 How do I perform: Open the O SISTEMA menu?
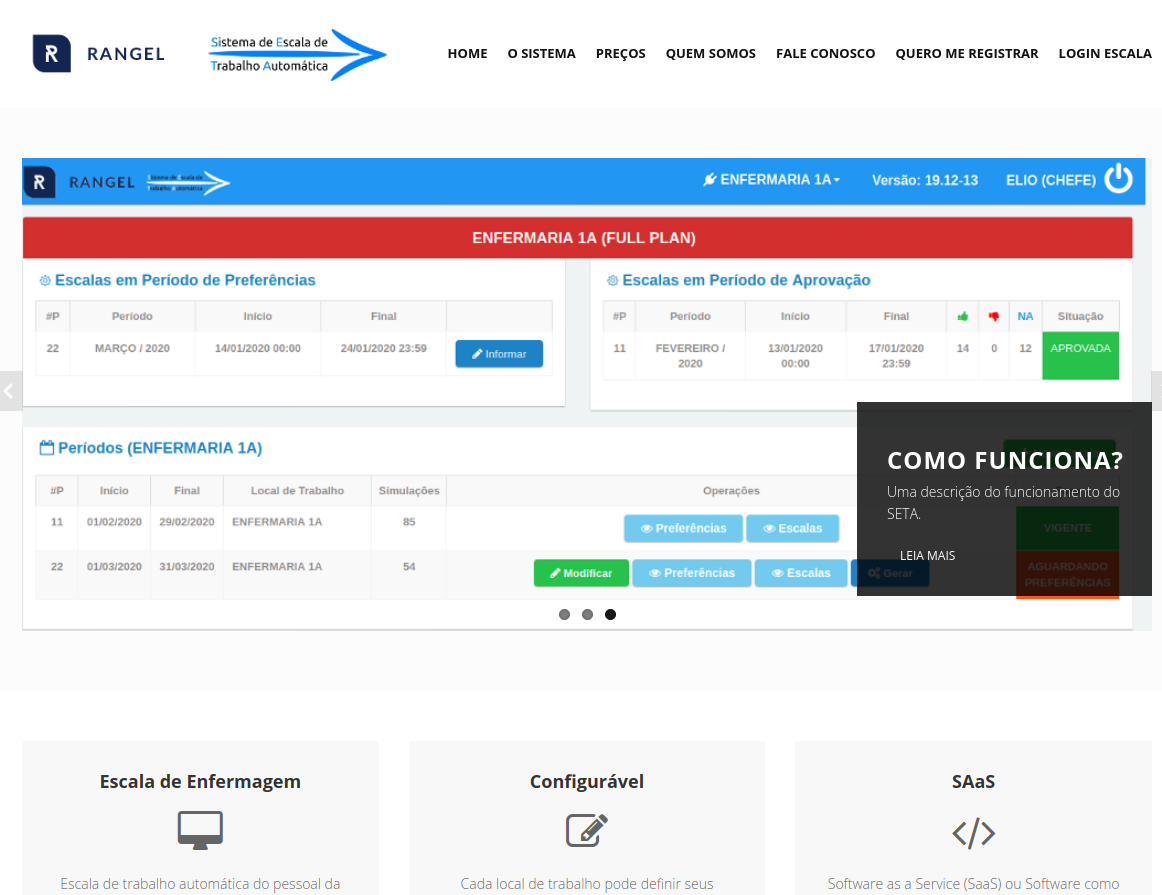pyautogui.click(x=541, y=54)
